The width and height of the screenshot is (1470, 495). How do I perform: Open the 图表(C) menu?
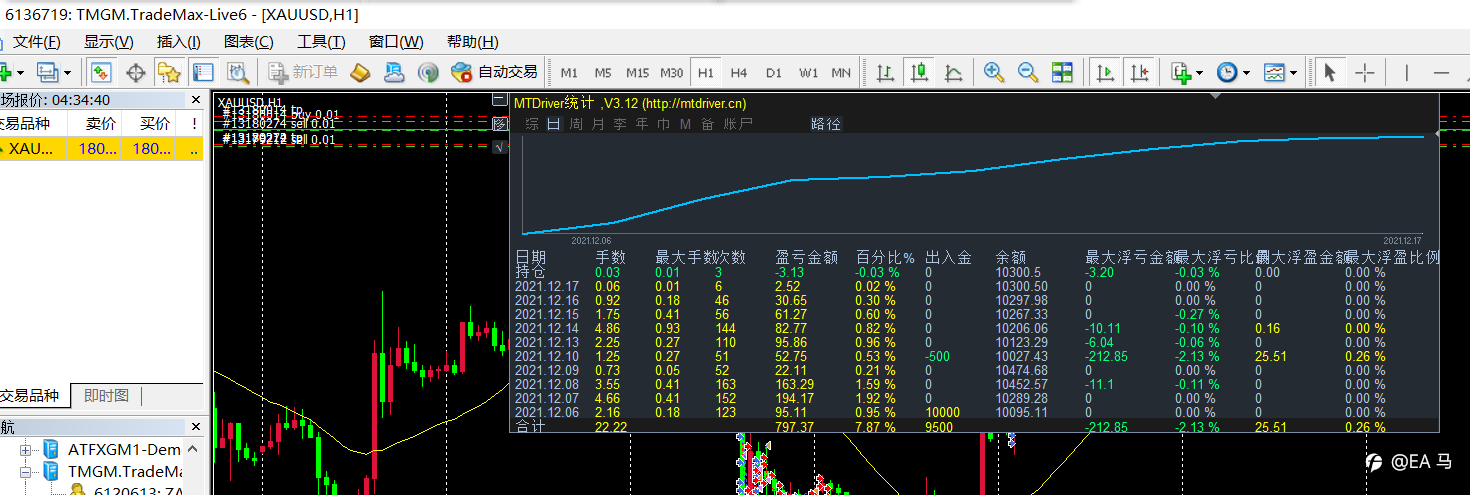tap(248, 42)
